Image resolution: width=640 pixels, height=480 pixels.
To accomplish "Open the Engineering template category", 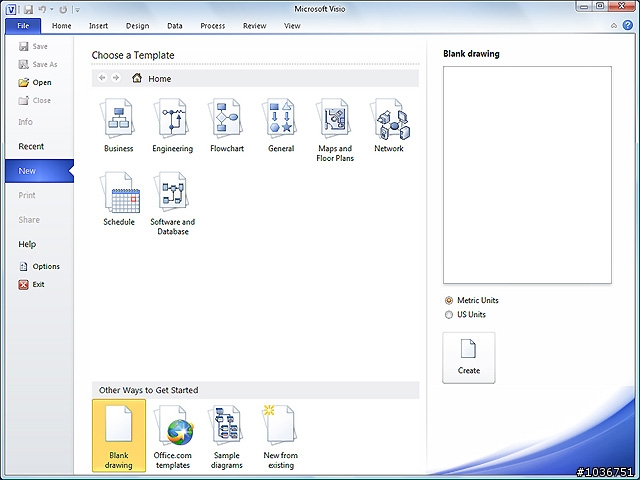I will coord(172,126).
